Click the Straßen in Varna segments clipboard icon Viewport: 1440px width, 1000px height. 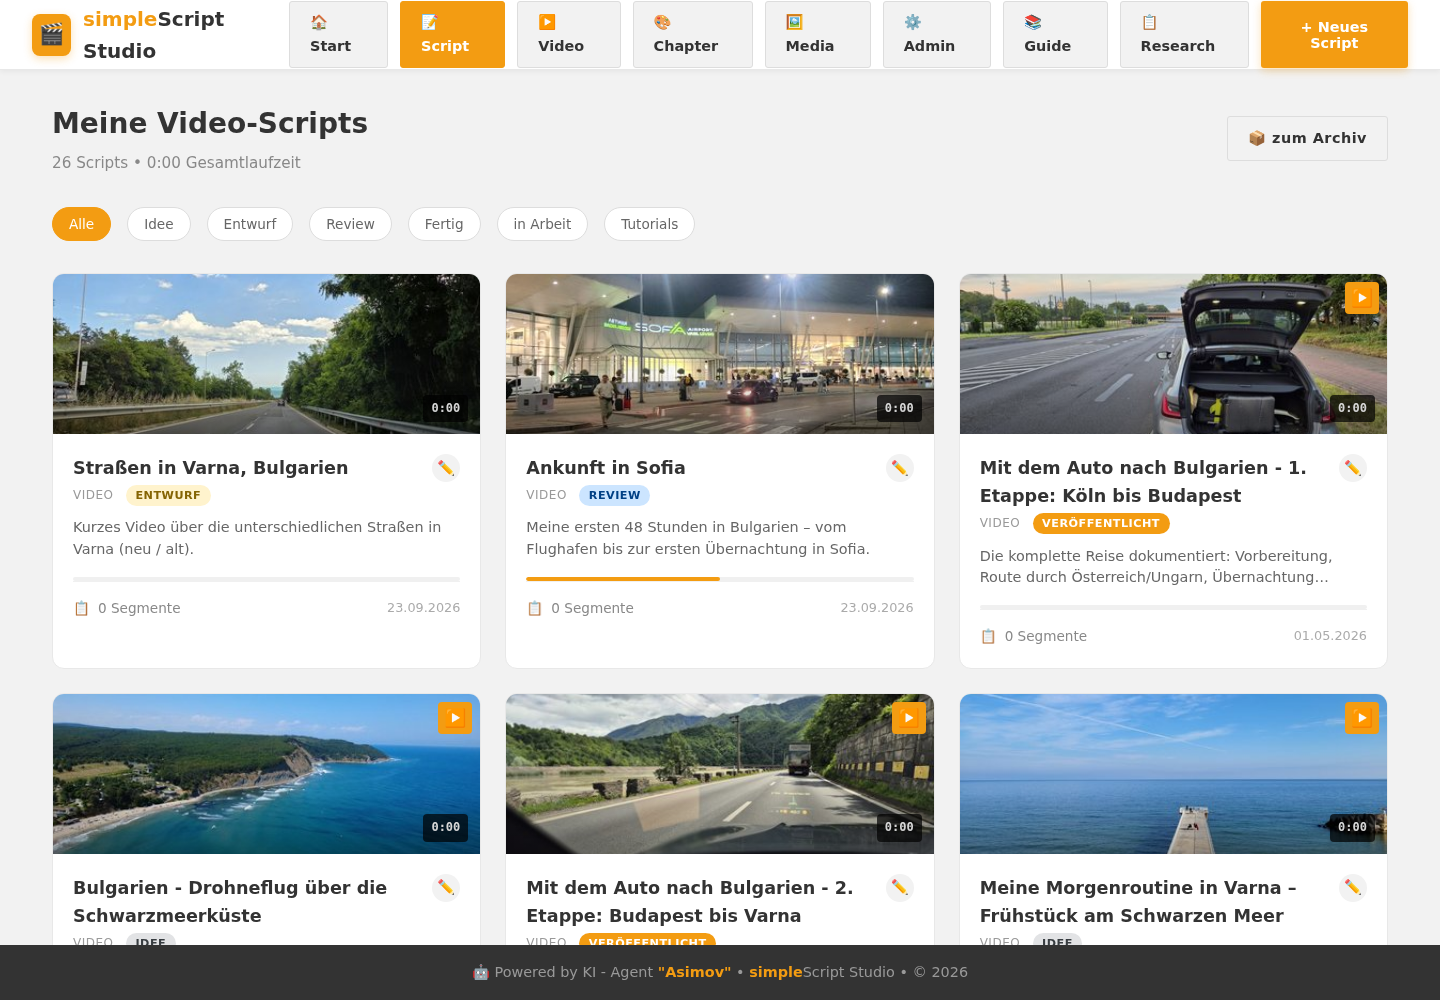coord(82,608)
